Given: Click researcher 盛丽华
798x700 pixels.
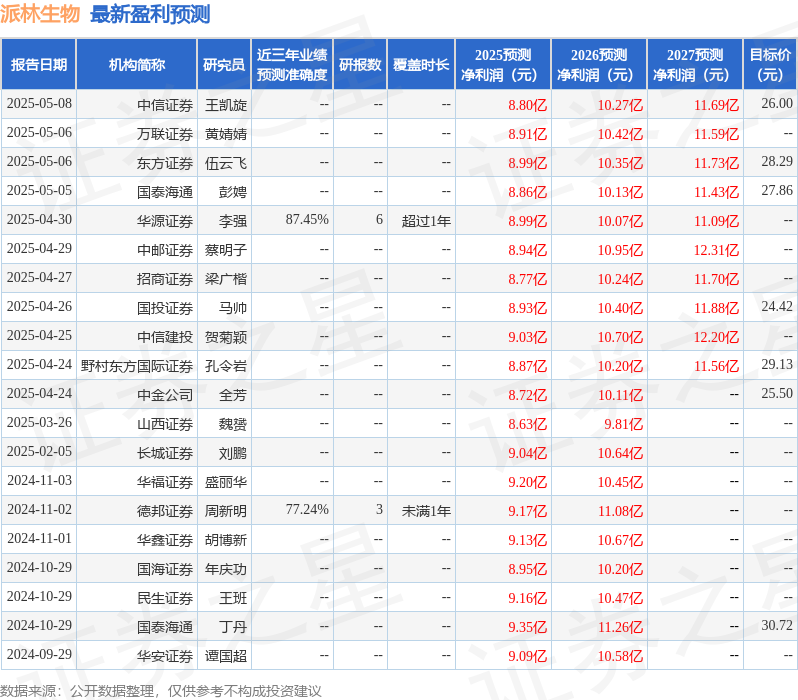Looking at the screenshot, I should click(225, 483).
